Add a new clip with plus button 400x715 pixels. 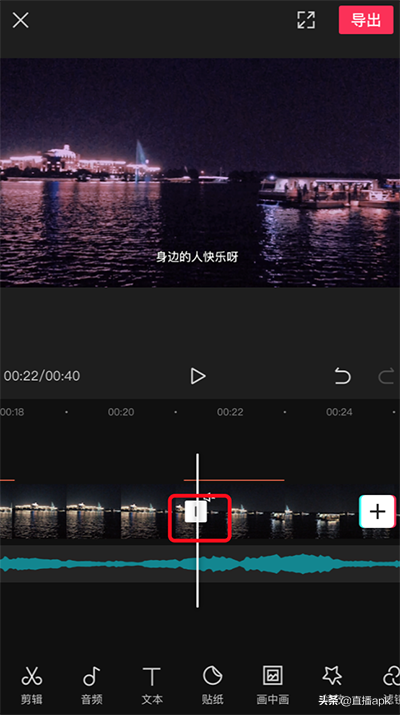(377, 512)
